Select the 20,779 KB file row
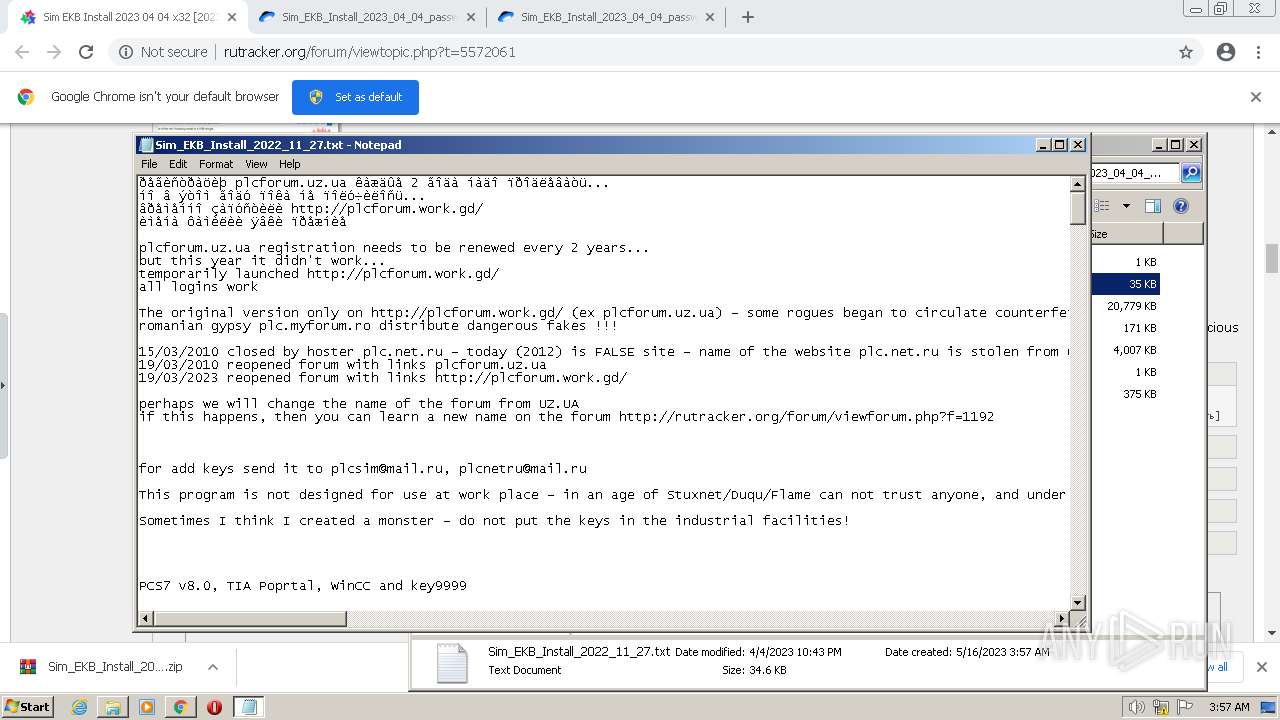This screenshot has height=720, width=1280. tap(1126, 306)
